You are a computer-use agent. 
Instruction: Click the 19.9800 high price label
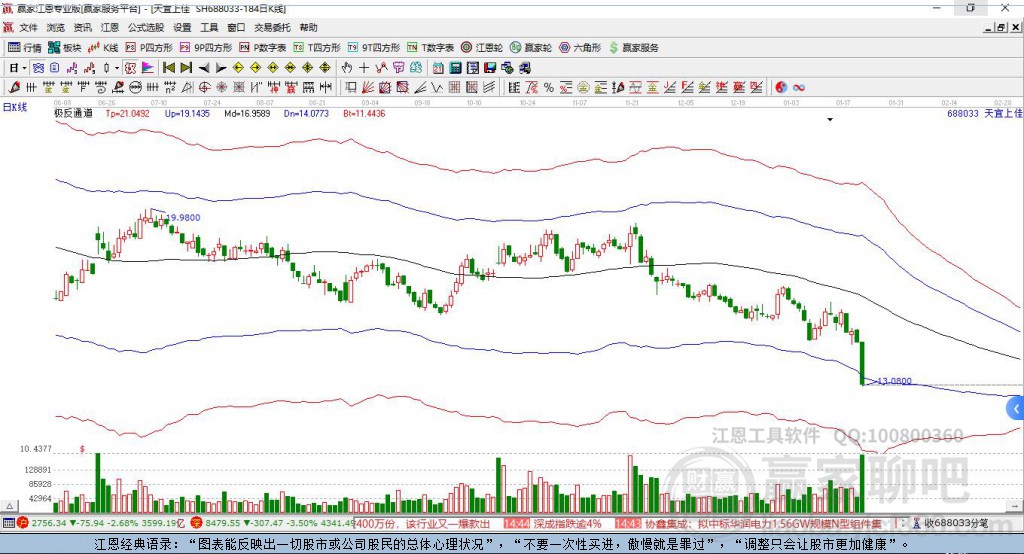tap(184, 218)
